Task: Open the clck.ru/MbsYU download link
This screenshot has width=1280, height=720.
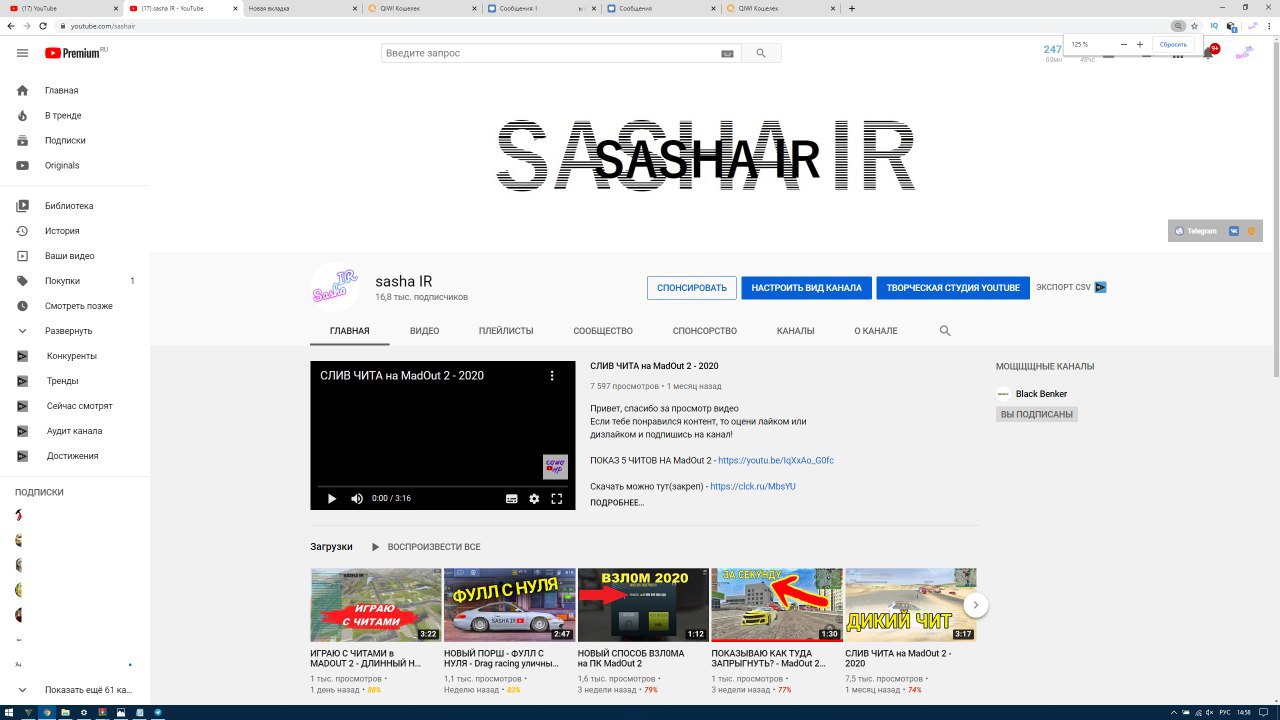Action: tap(753, 486)
